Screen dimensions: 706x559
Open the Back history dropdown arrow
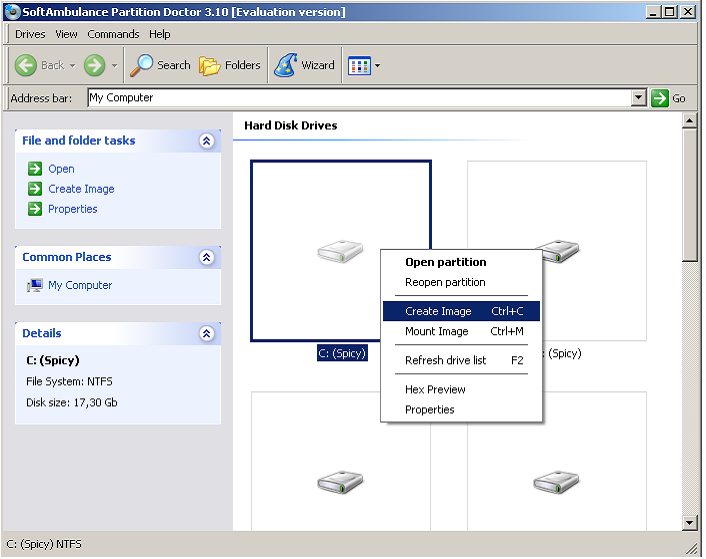[x=72, y=66]
